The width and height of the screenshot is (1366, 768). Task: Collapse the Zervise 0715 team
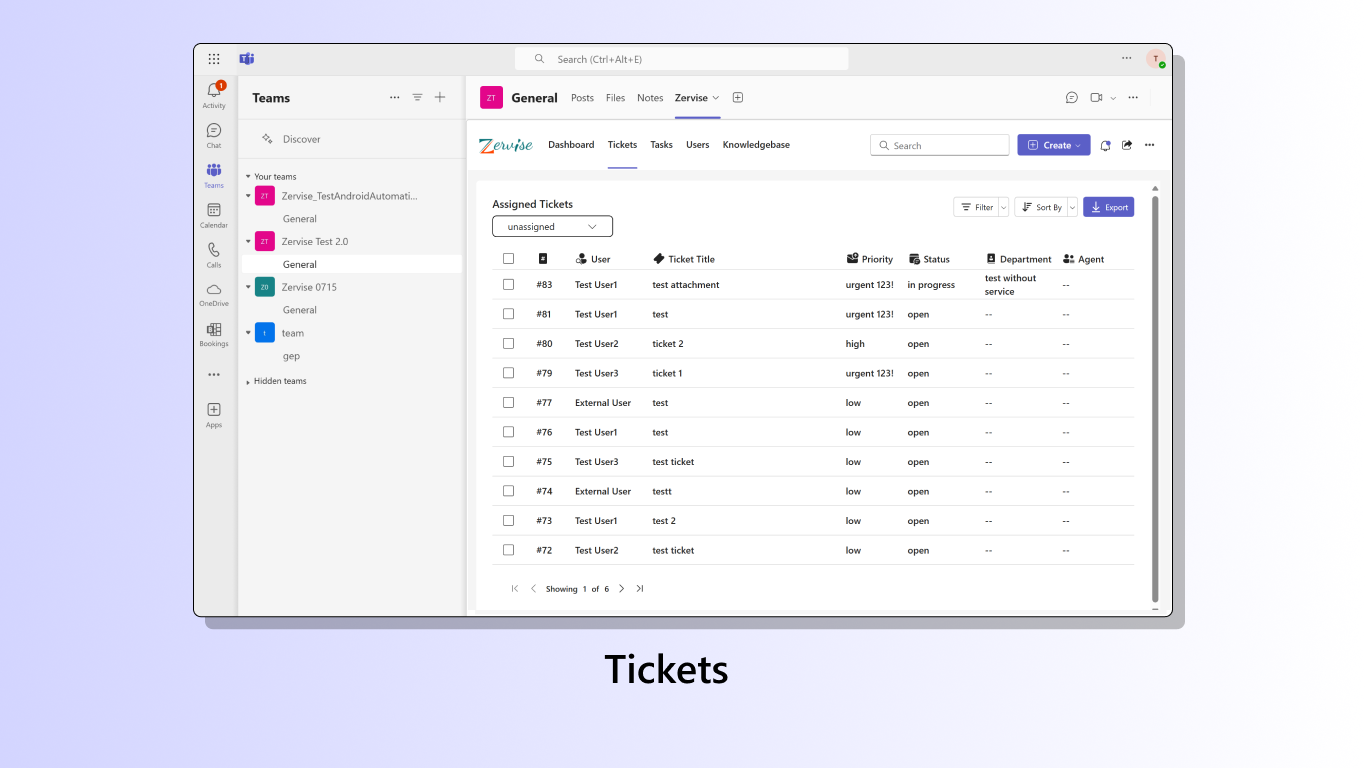click(249, 287)
